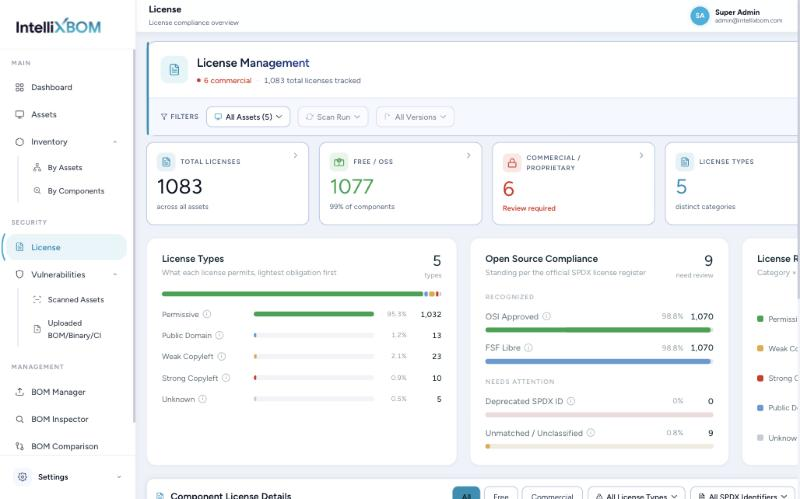800x499 pixels.
Task: Select the All filter tab
Action: (x=466, y=493)
